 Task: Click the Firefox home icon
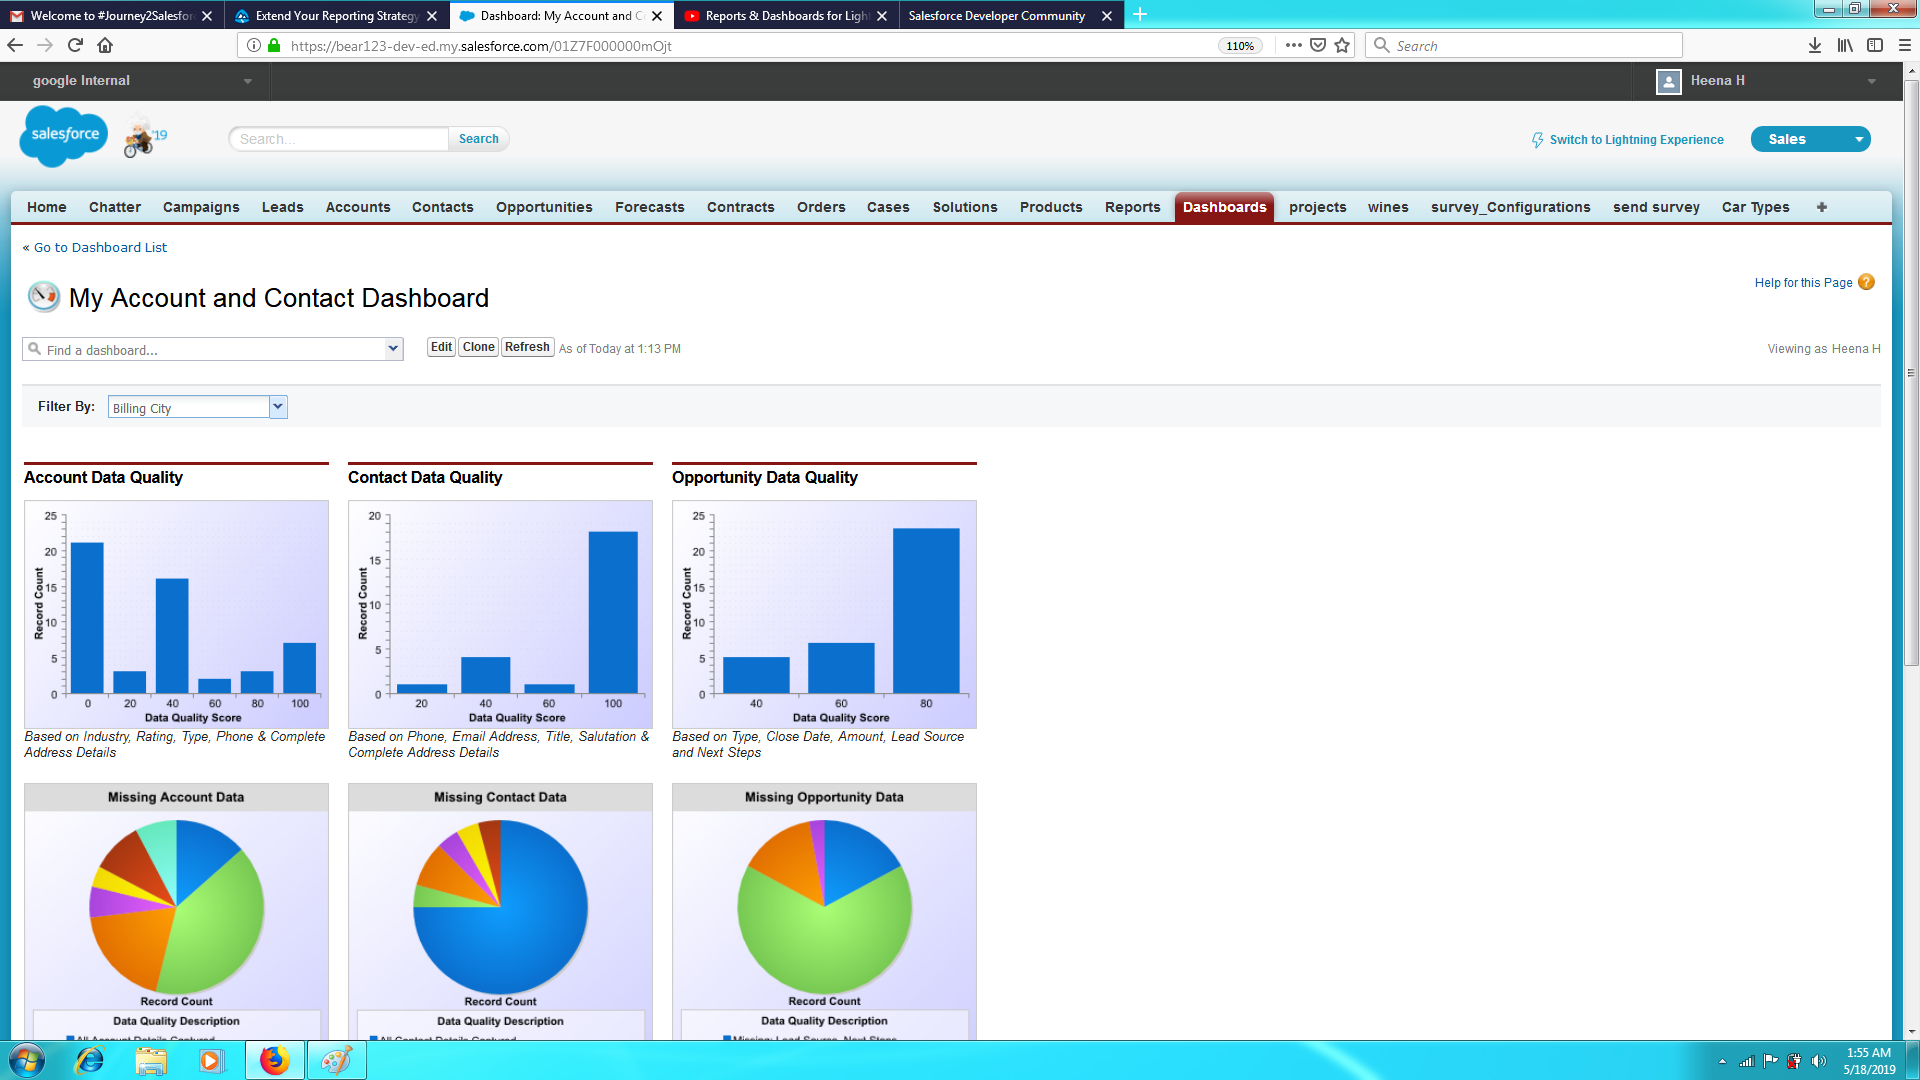pos(105,45)
